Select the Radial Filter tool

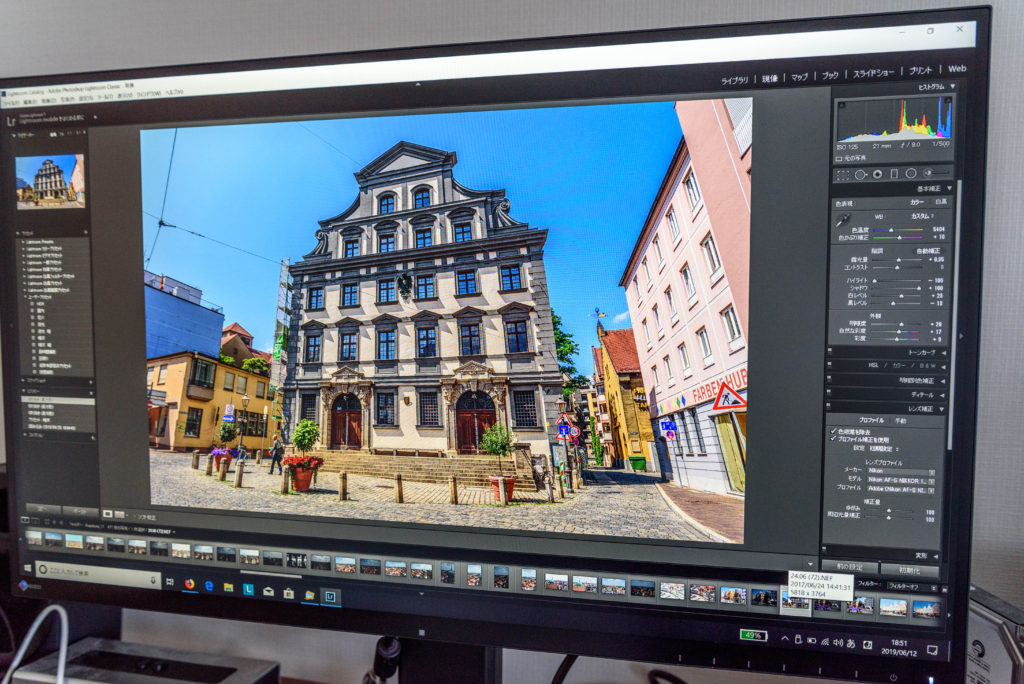[911, 173]
